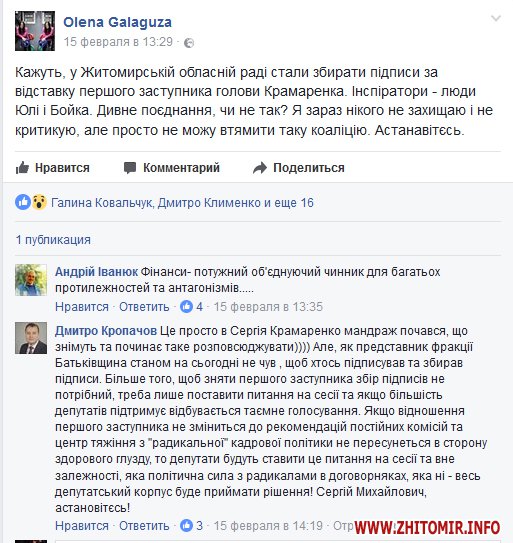Open Olena Galaguza's profile picture
Image resolution: width=513 pixels, height=543 pixels.
35,31
